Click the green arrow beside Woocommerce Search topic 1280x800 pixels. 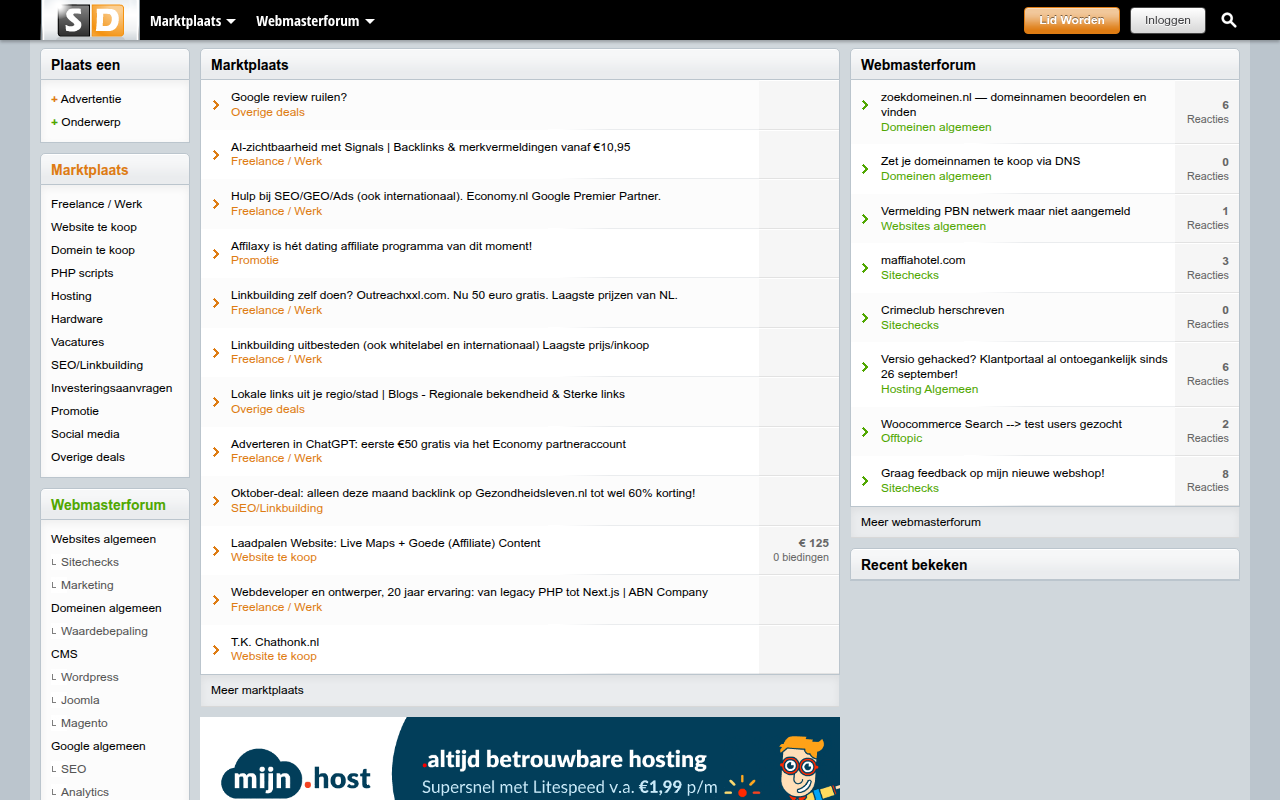[x=866, y=431]
